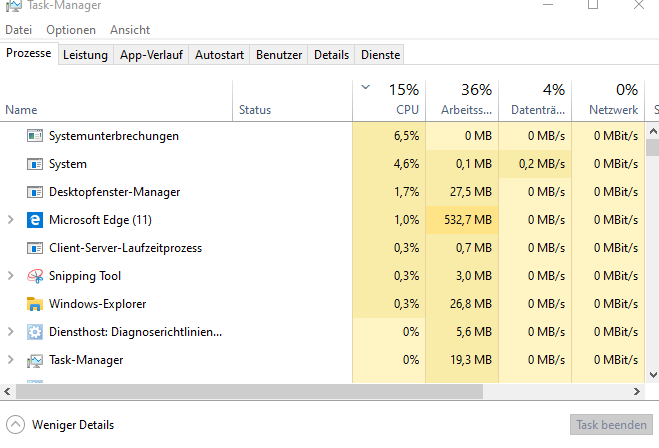
Task: Click the Task beenden button
Action: click(611, 425)
